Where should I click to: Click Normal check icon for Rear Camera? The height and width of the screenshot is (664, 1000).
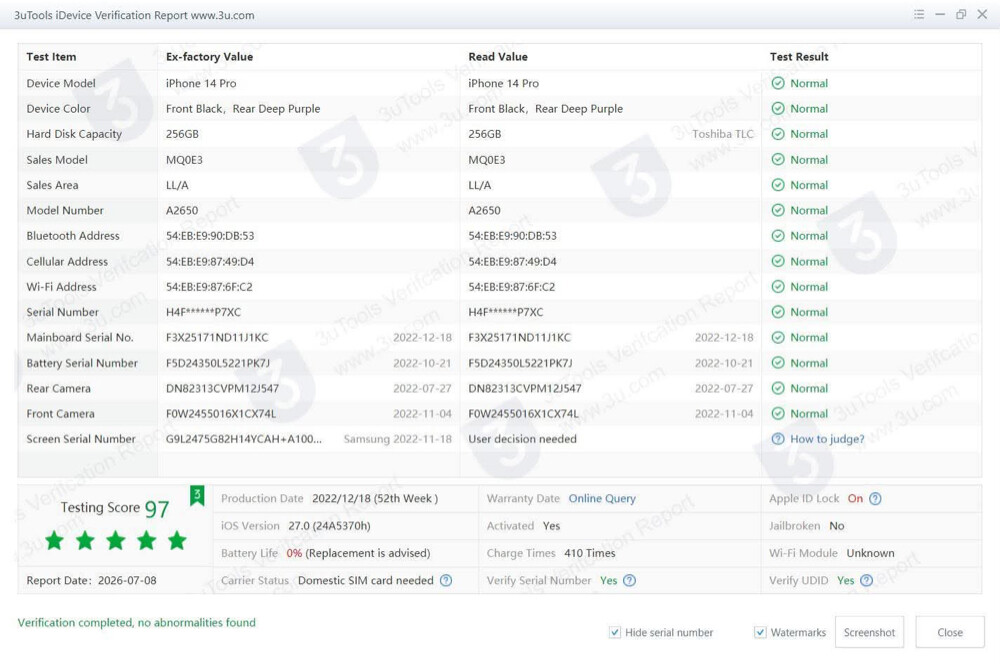[x=777, y=388]
